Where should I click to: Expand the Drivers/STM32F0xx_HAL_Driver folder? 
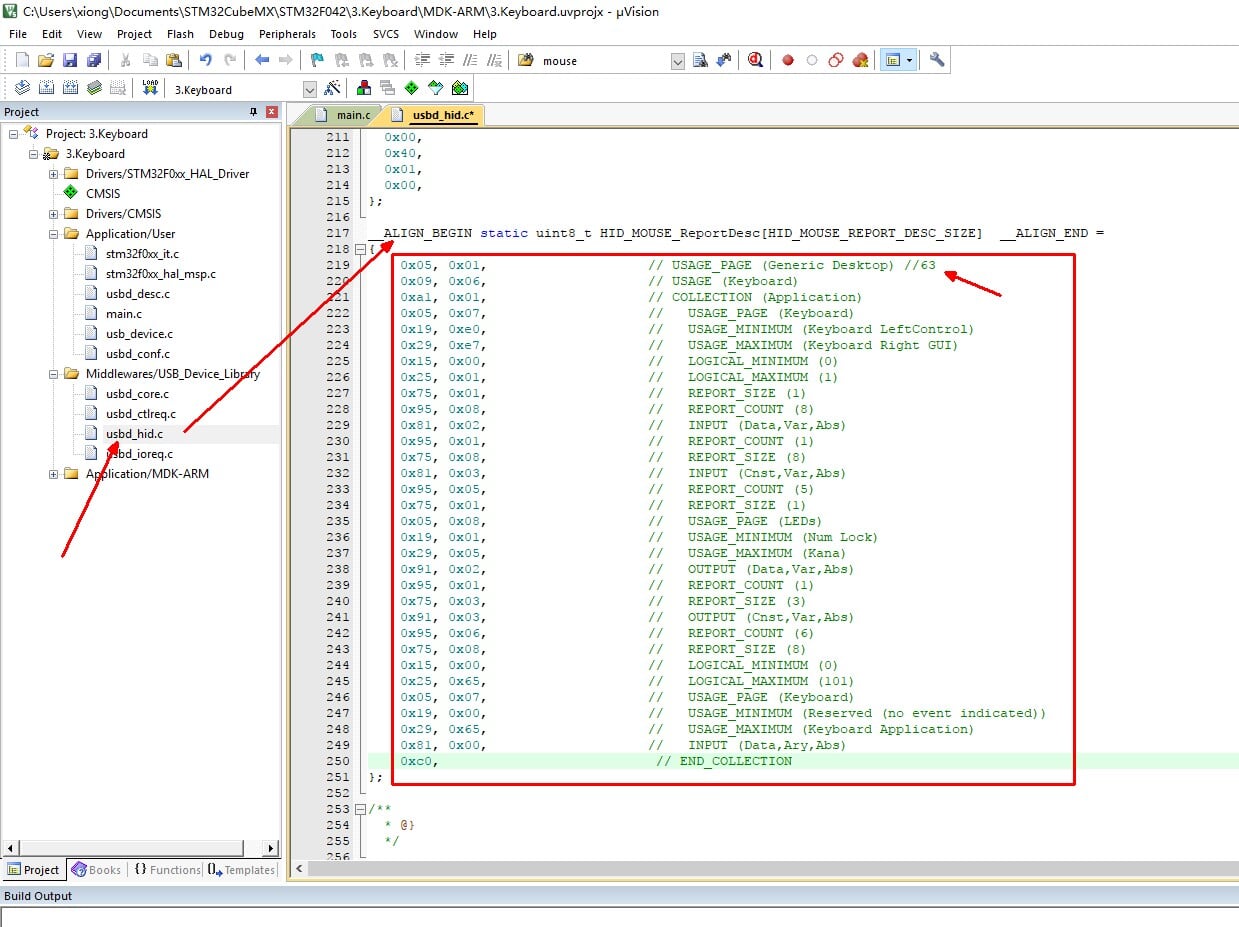coord(54,174)
